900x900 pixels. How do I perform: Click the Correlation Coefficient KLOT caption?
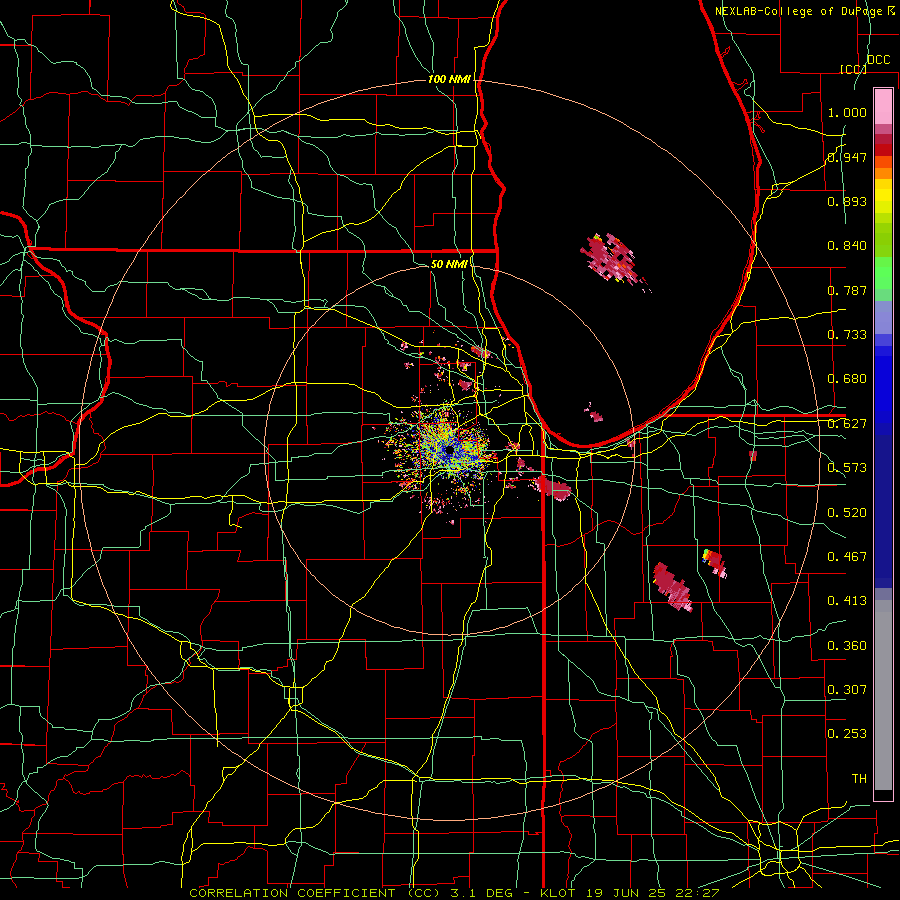[x=454, y=893]
